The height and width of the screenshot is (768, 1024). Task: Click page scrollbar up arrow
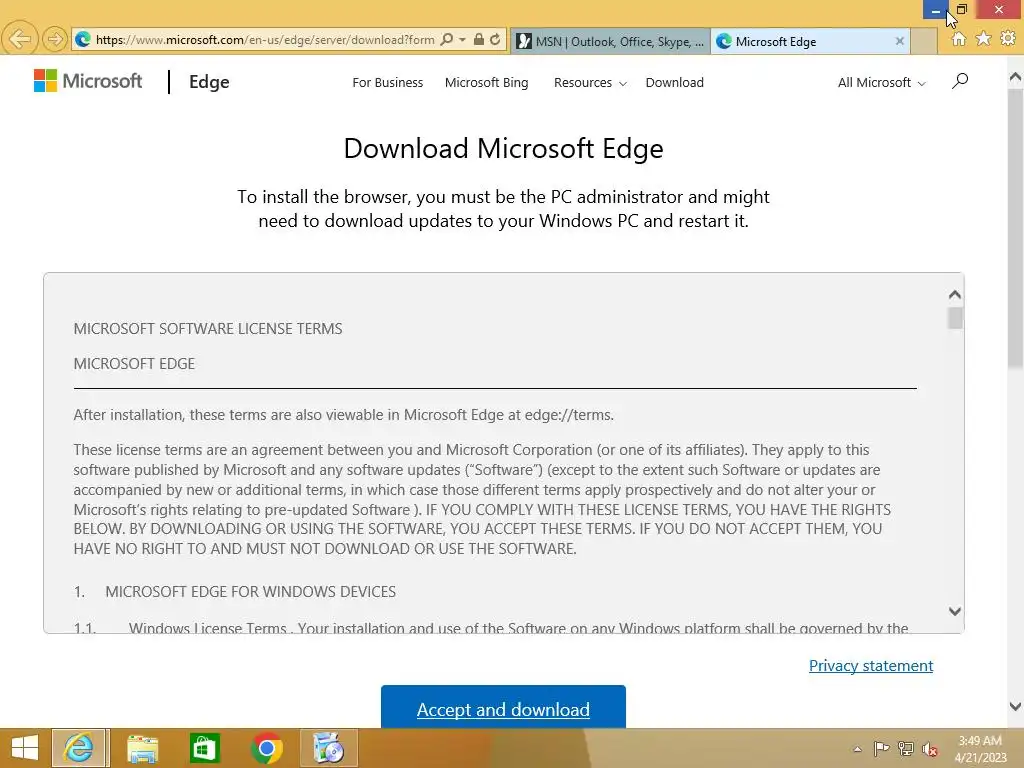(1015, 77)
